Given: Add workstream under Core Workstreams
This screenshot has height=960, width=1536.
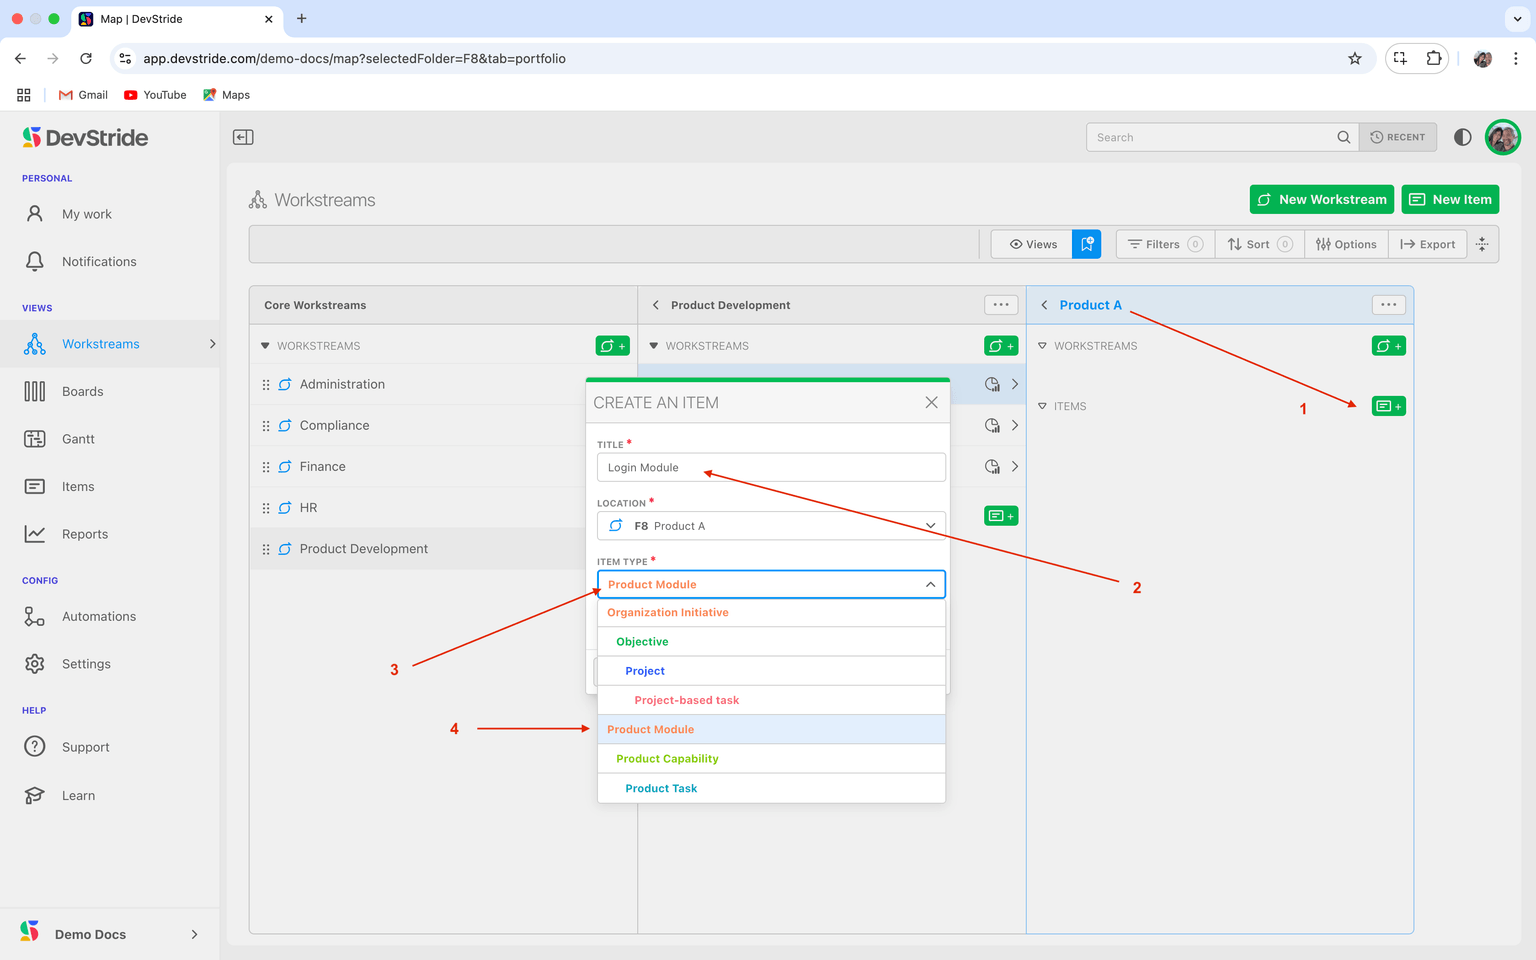Looking at the screenshot, I should pos(612,346).
